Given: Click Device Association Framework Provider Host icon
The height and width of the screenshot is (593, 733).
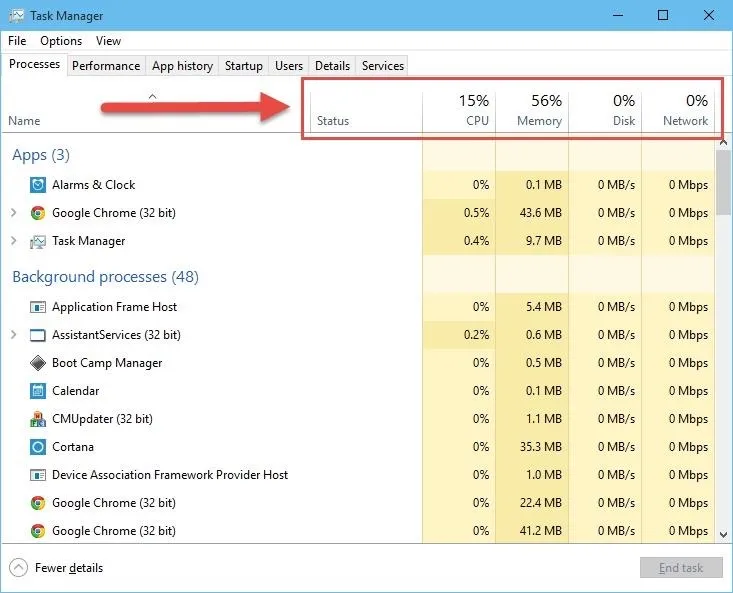Looking at the screenshot, I should tap(38, 475).
